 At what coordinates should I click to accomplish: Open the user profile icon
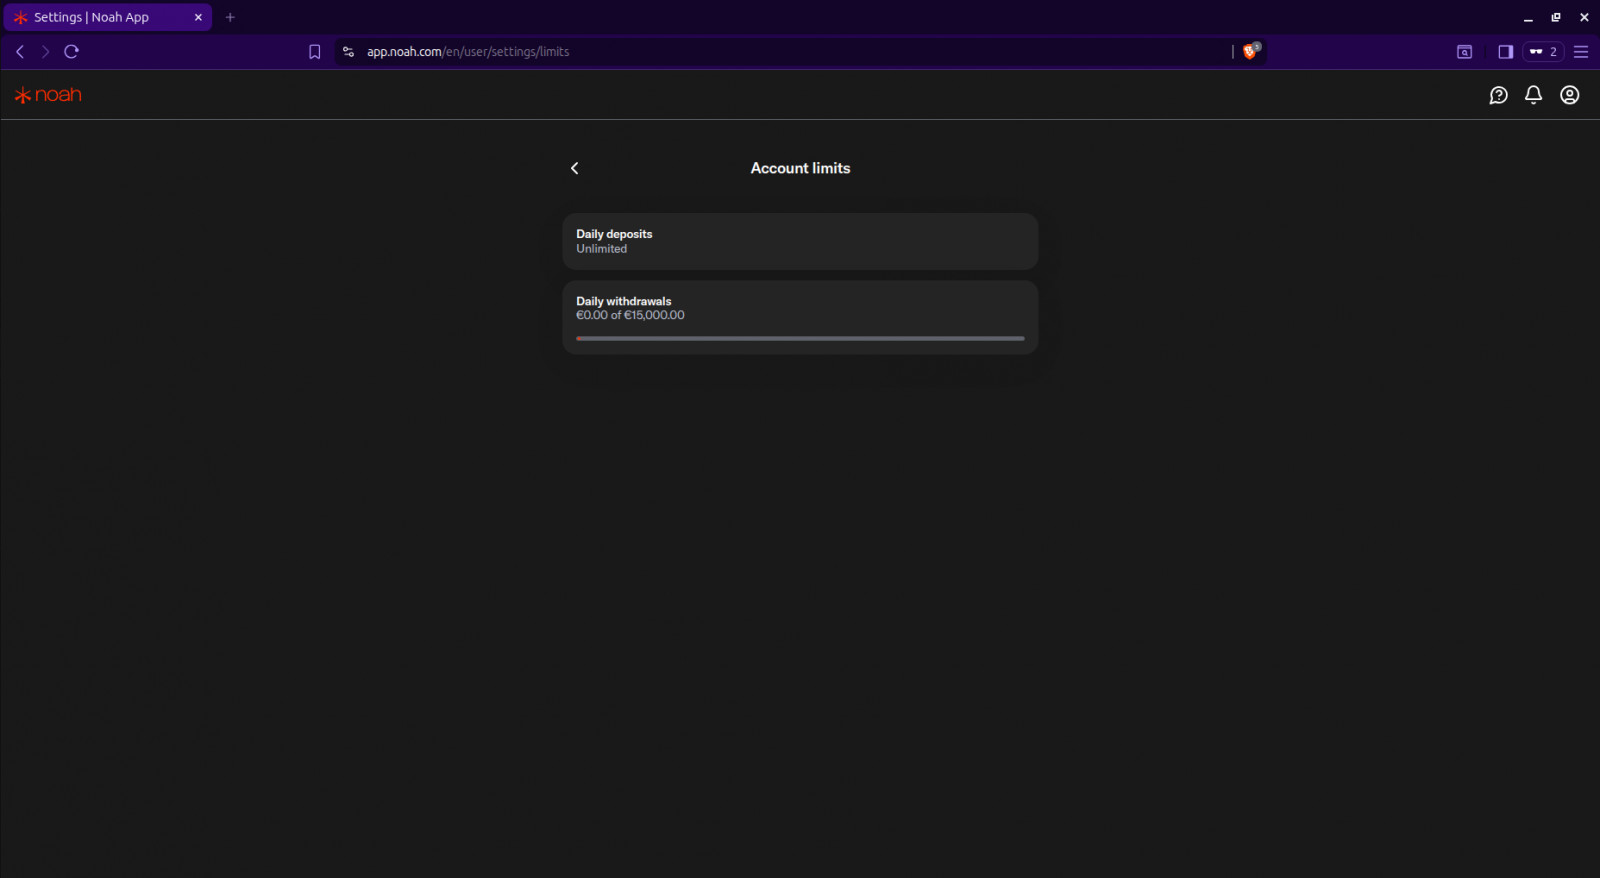(1570, 95)
